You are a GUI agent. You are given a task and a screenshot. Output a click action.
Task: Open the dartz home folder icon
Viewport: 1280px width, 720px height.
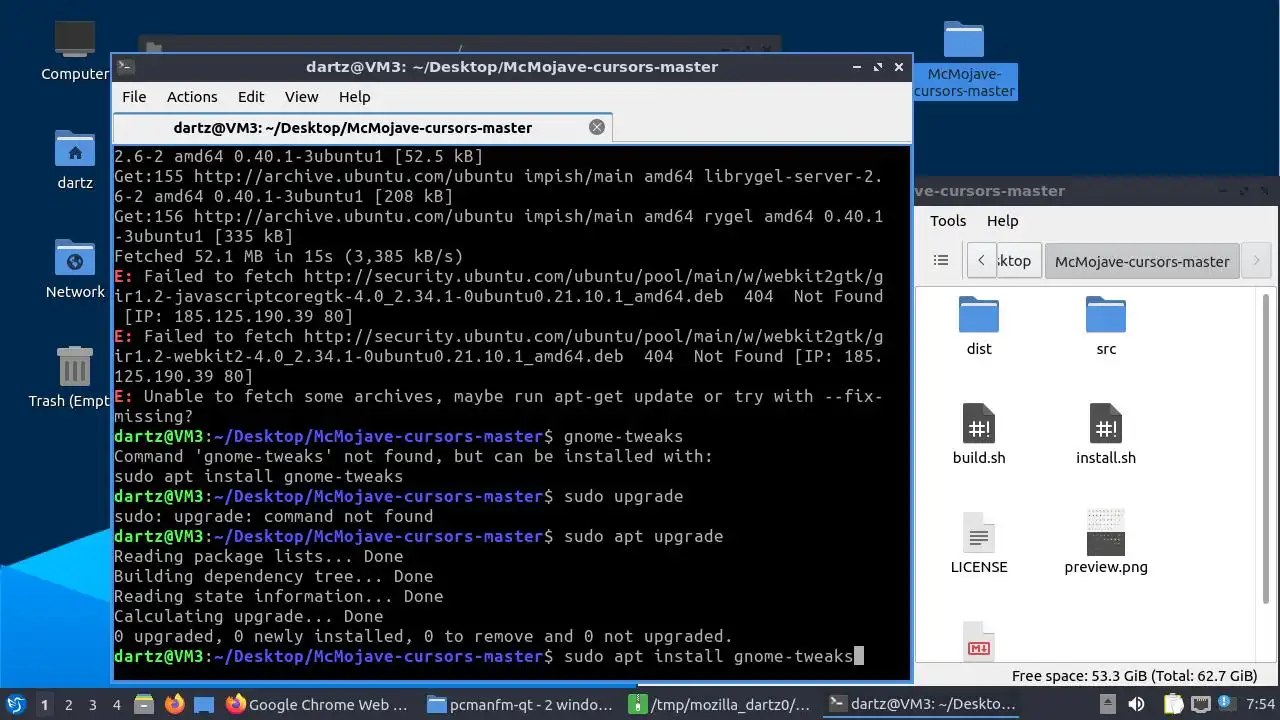click(x=74, y=160)
